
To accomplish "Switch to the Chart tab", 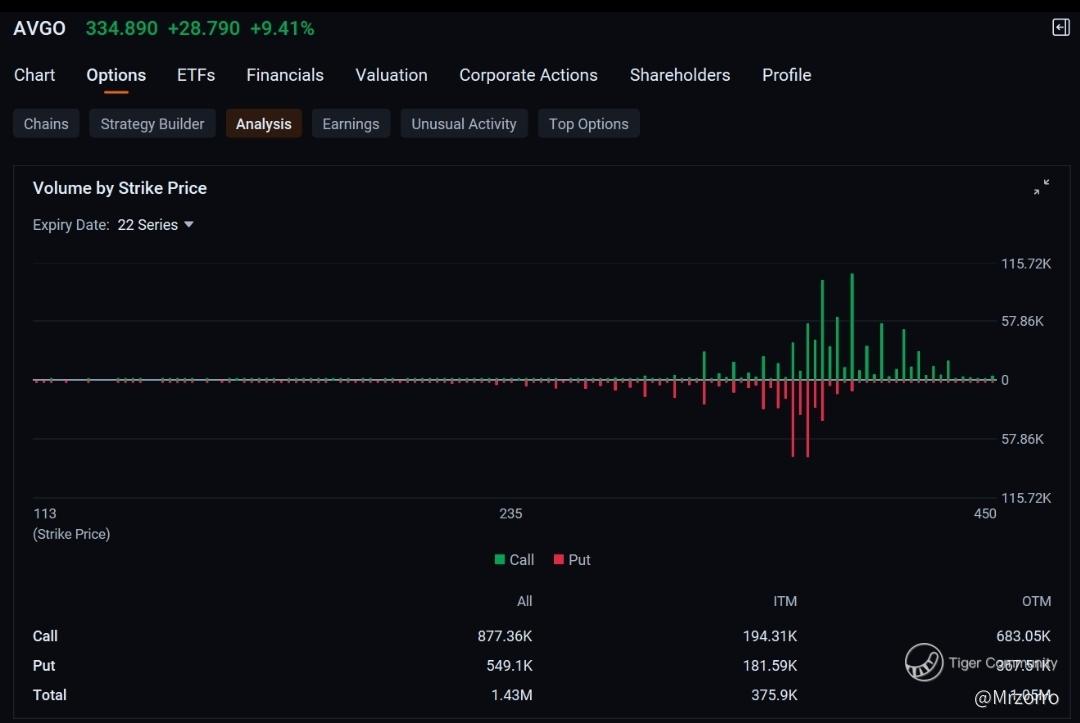I will [35, 75].
